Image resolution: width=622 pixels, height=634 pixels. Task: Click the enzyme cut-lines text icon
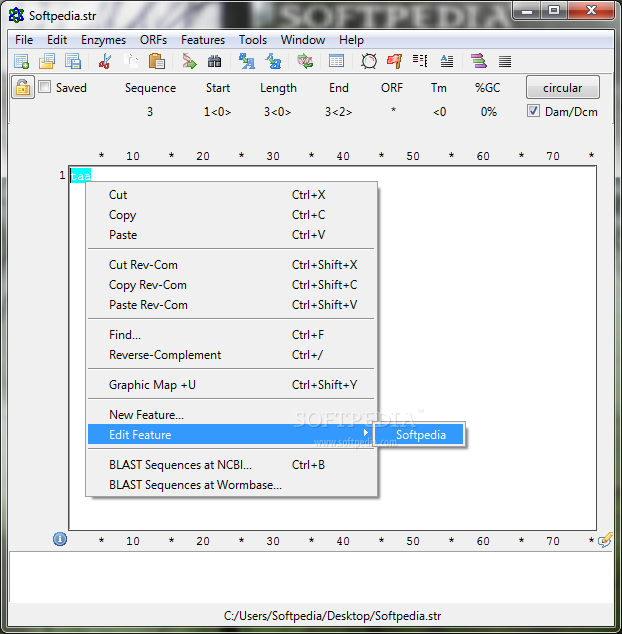[420, 61]
